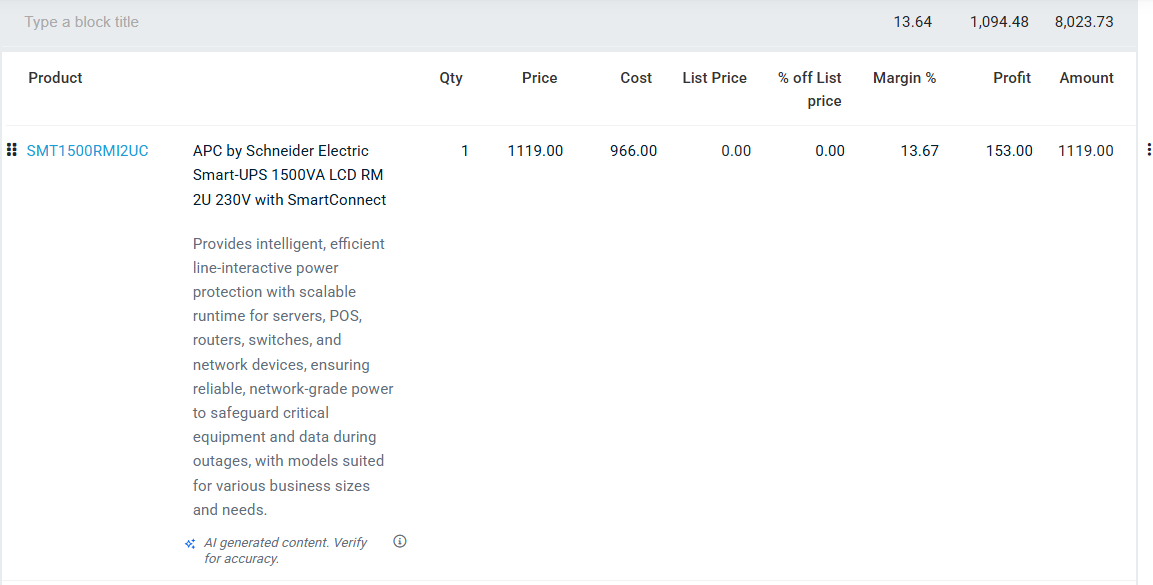Click the Profit value 153.00
Viewport: 1153px width, 585px height.
point(1009,151)
